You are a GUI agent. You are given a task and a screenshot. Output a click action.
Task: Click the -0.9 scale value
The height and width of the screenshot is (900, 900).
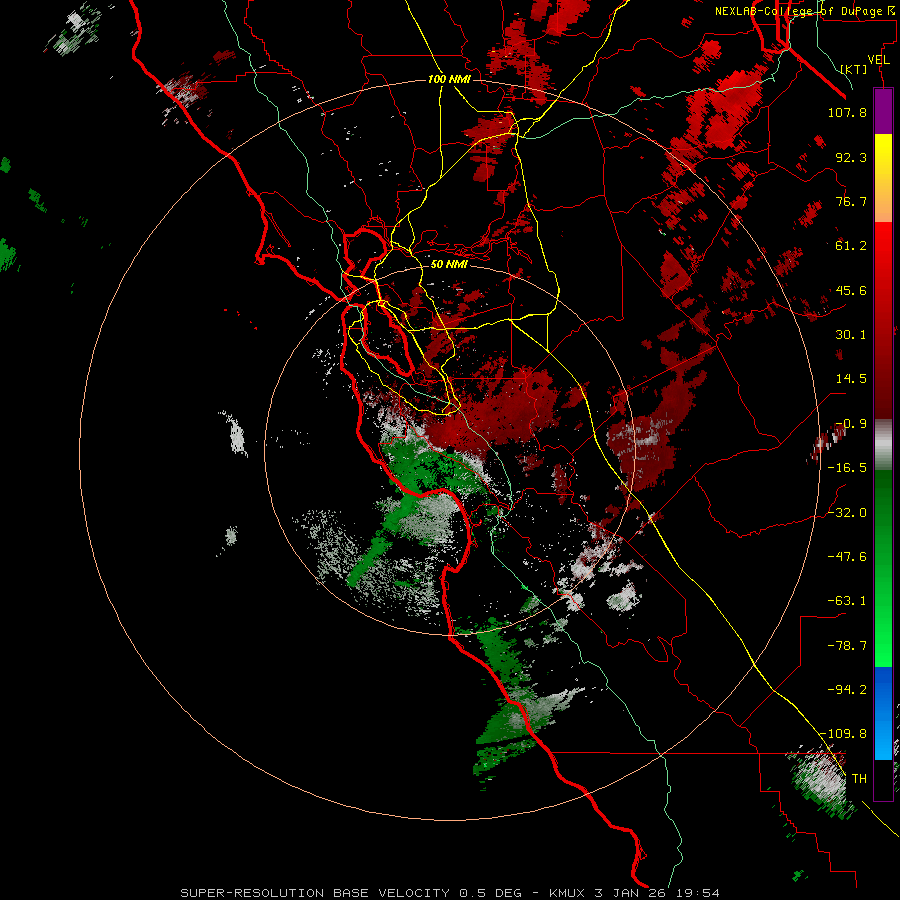coord(851,424)
